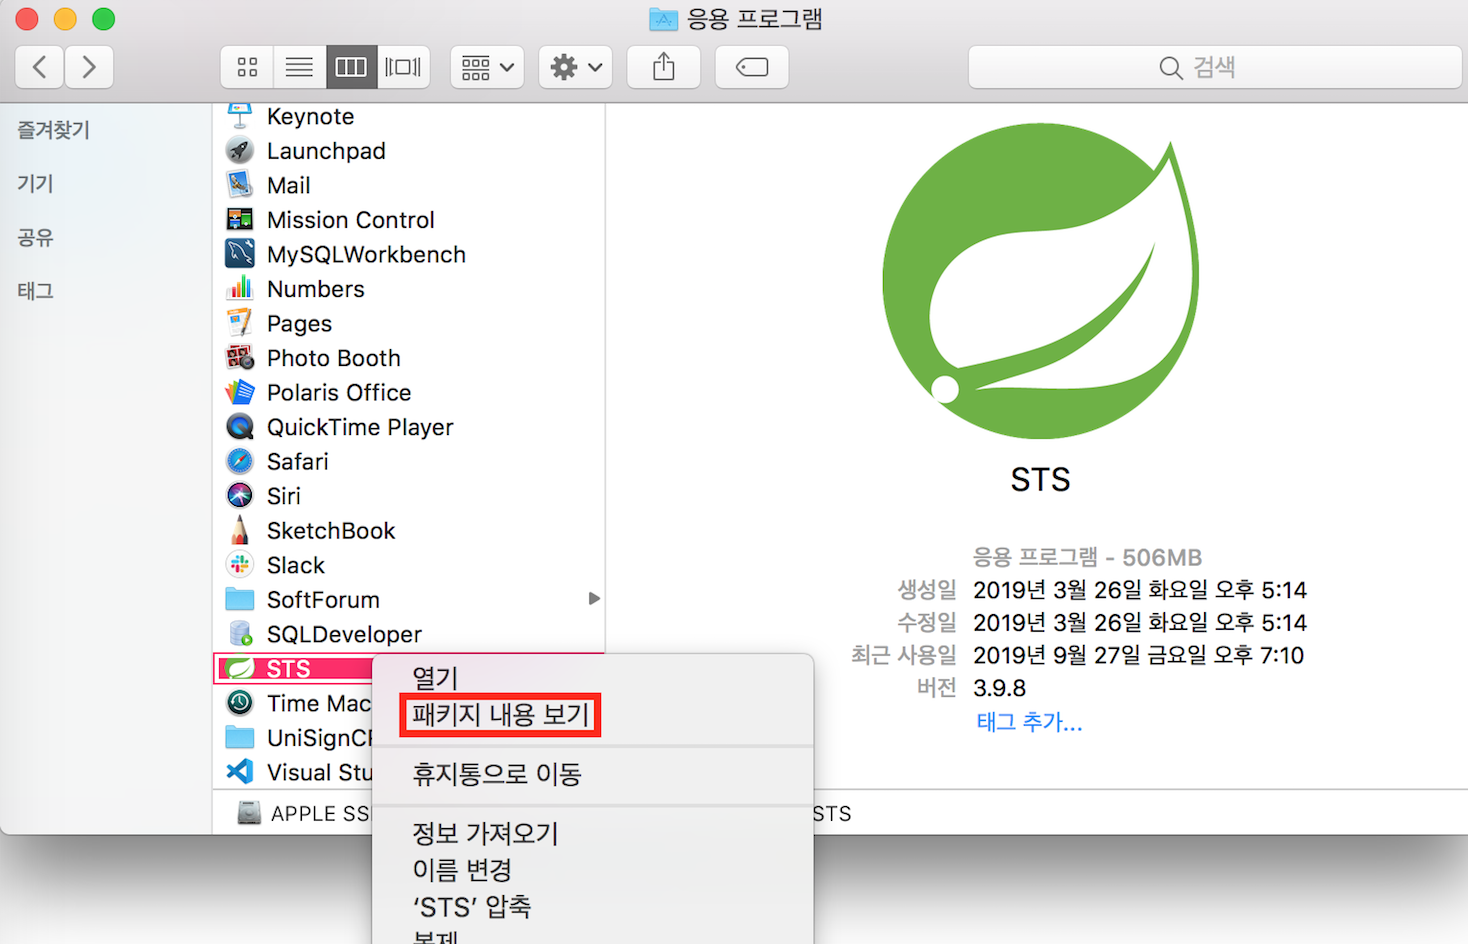
Task: Focus the 검색 search field
Action: tap(1215, 67)
